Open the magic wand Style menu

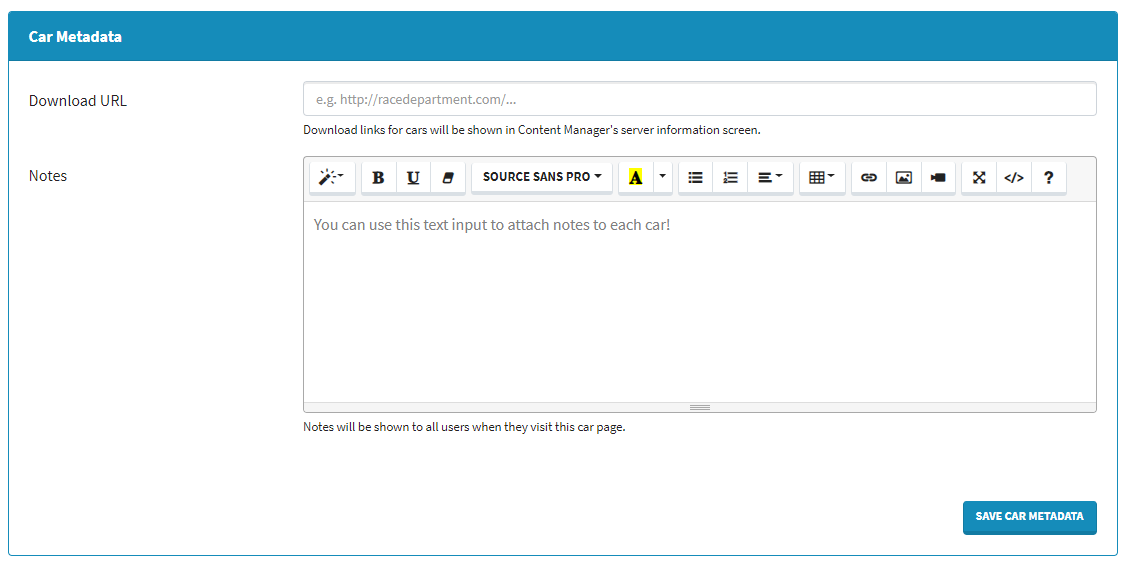[331, 177]
